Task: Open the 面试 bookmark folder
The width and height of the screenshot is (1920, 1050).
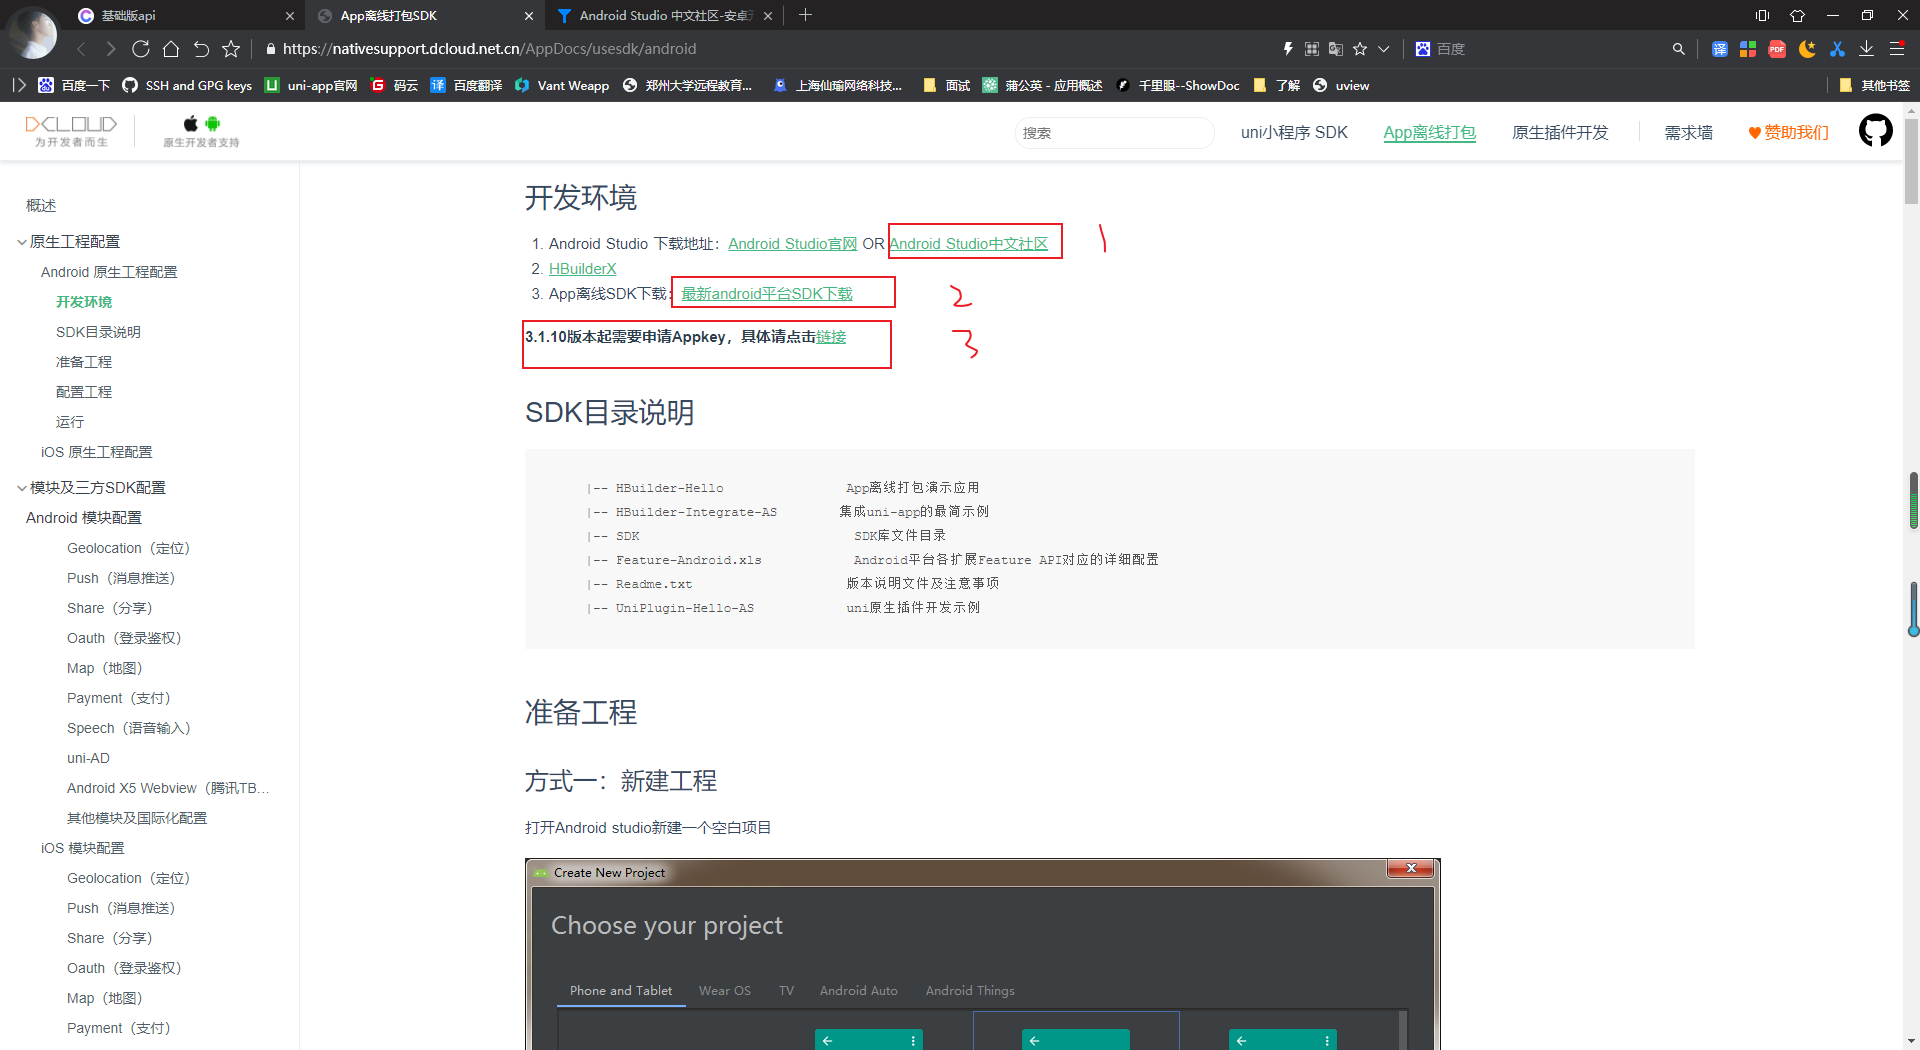Action: [946, 86]
